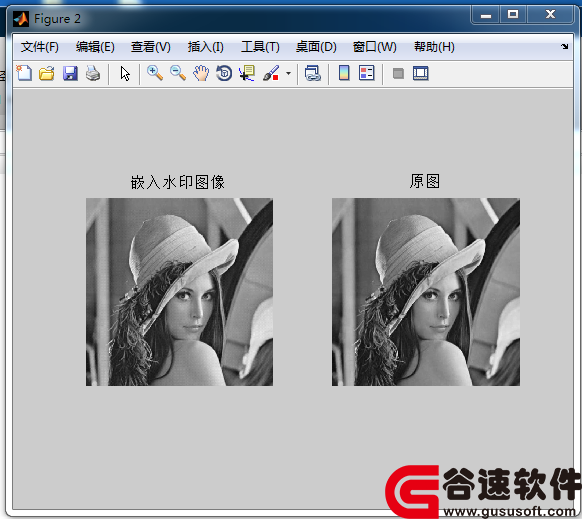Activate the Zoom Out magnifier tool
Image resolution: width=582 pixels, height=519 pixels.
tap(178, 73)
